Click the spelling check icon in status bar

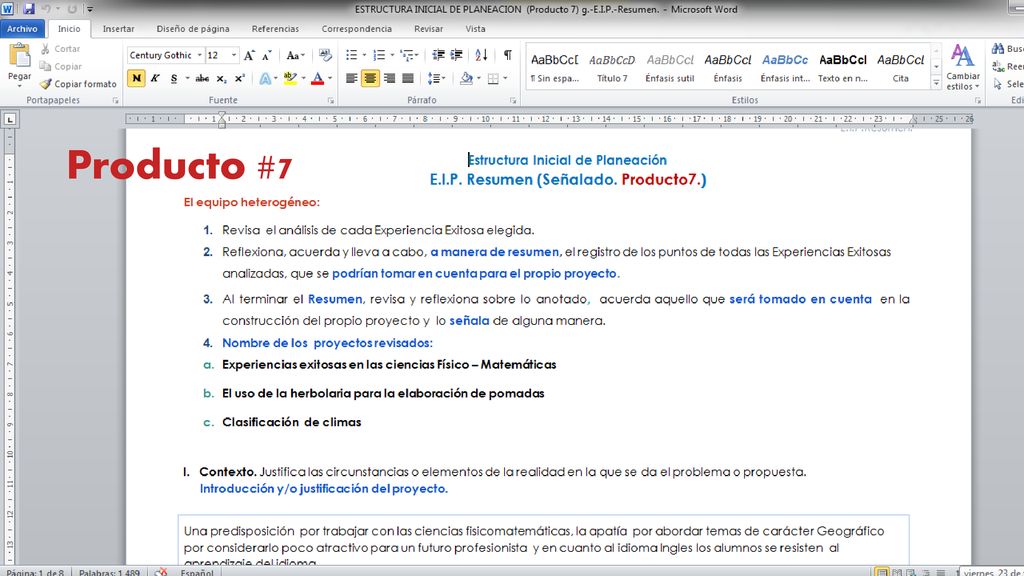pyautogui.click(x=161, y=572)
